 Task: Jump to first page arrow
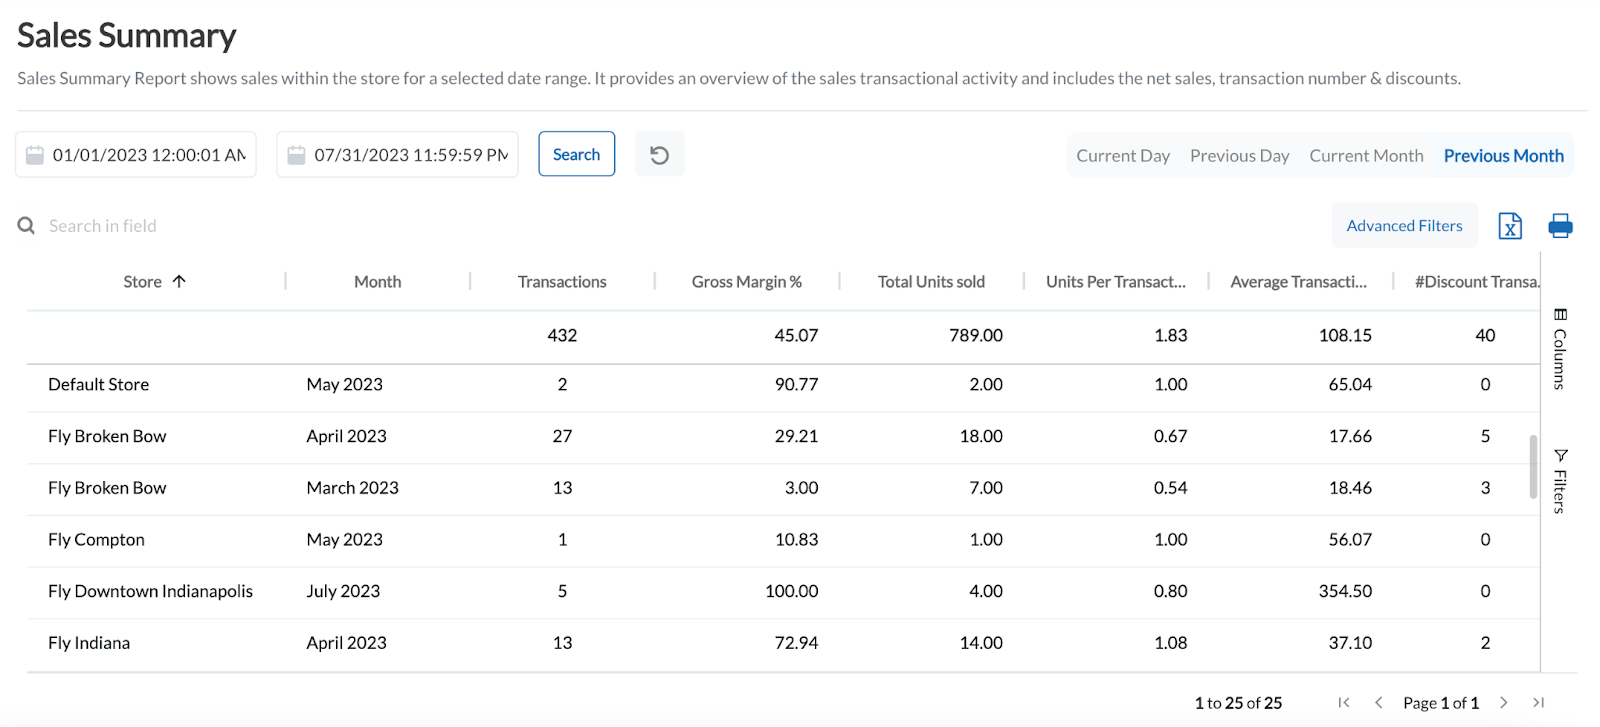pos(1344,703)
